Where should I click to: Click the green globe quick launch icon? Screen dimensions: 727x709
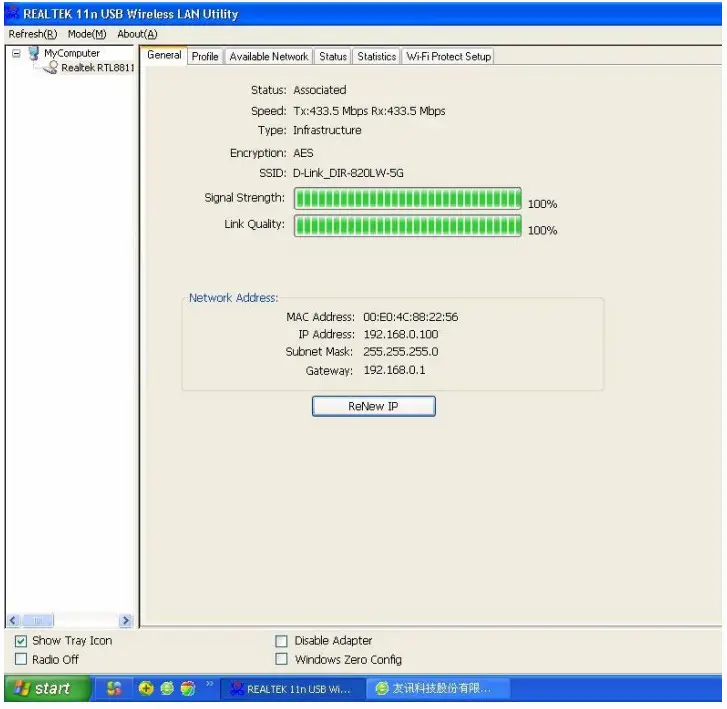coord(167,688)
